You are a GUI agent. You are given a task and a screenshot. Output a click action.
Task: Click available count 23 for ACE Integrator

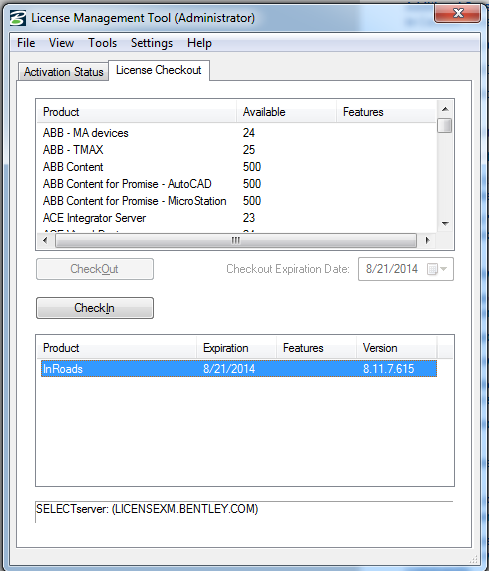point(249,218)
